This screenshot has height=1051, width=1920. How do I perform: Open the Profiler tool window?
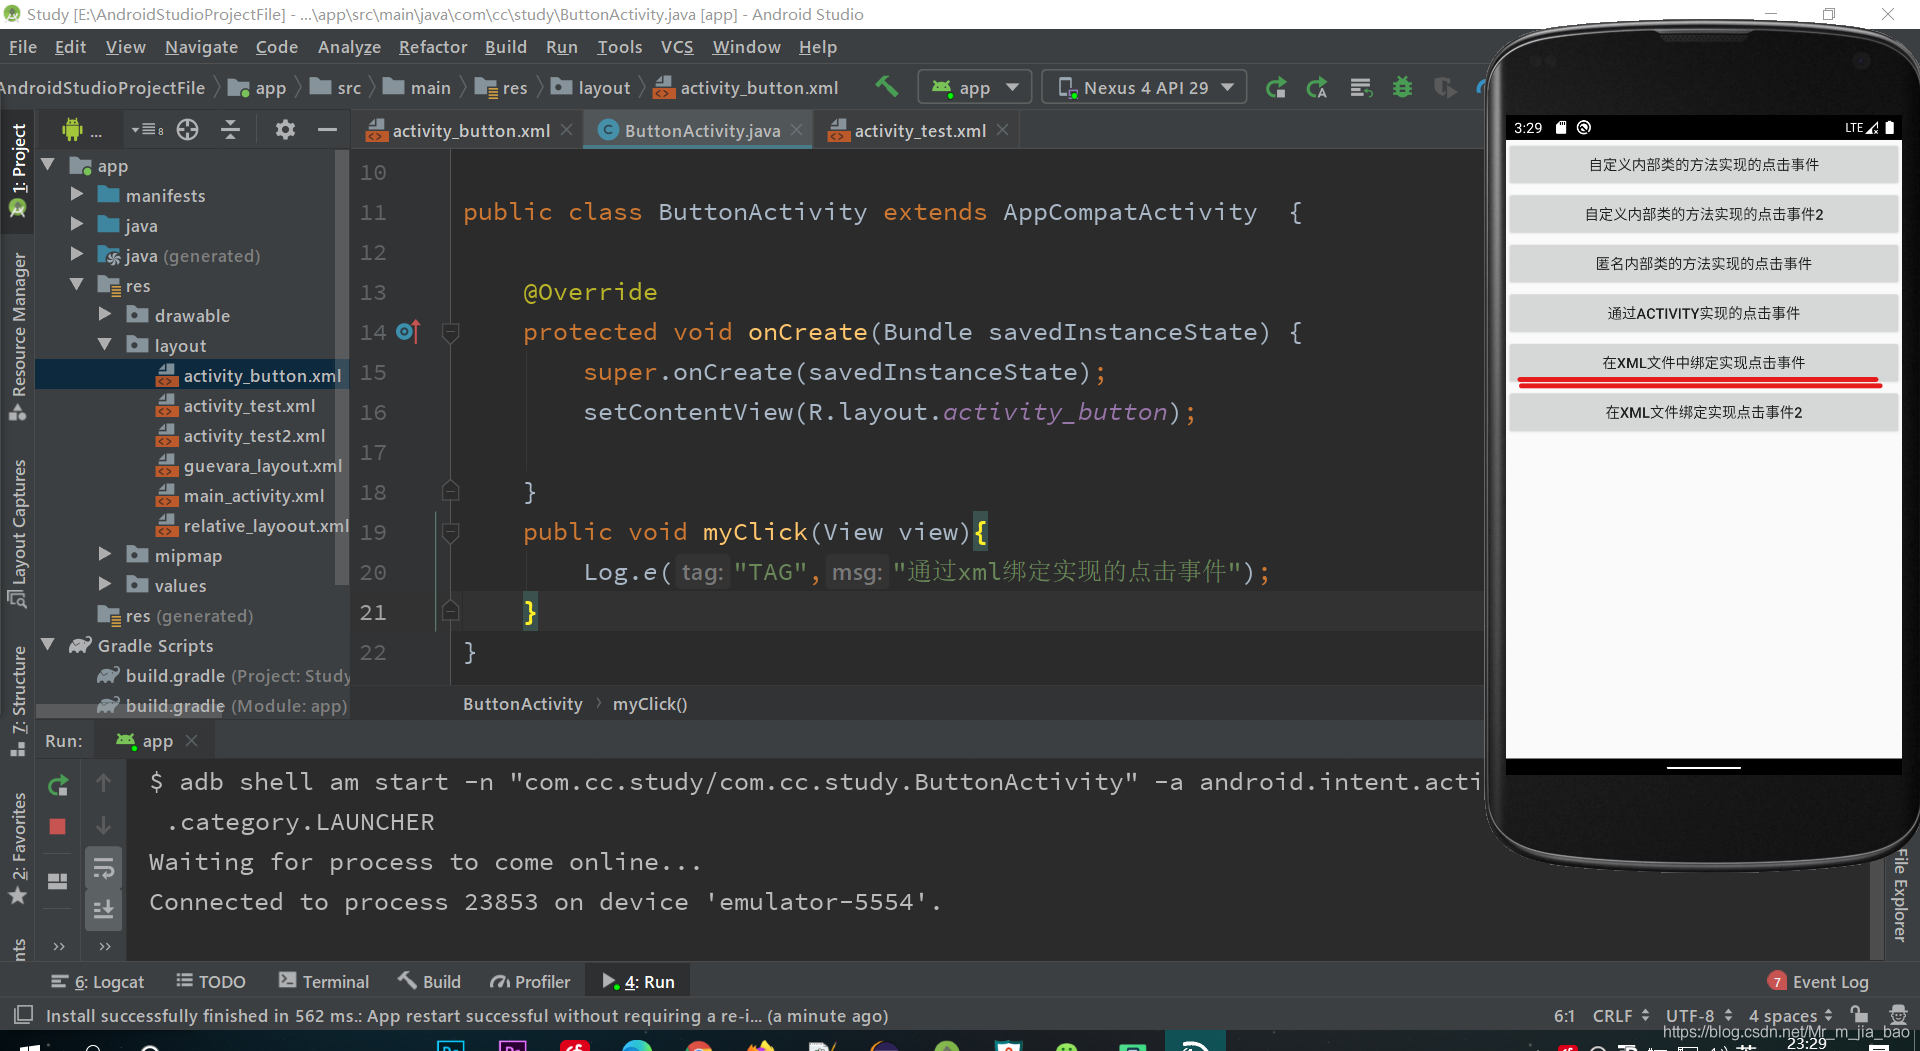pos(530,982)
